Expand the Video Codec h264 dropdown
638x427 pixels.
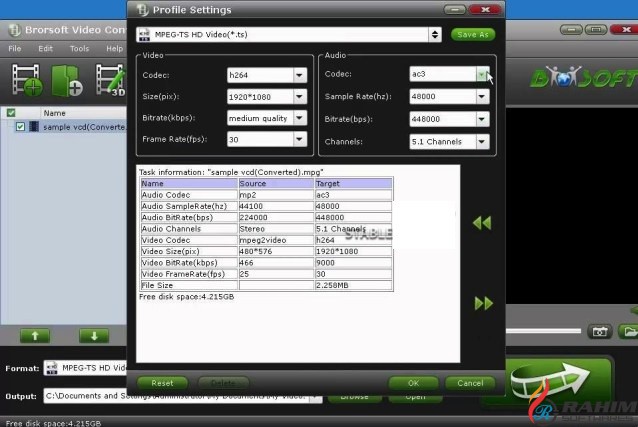click(x=299, y=75)
